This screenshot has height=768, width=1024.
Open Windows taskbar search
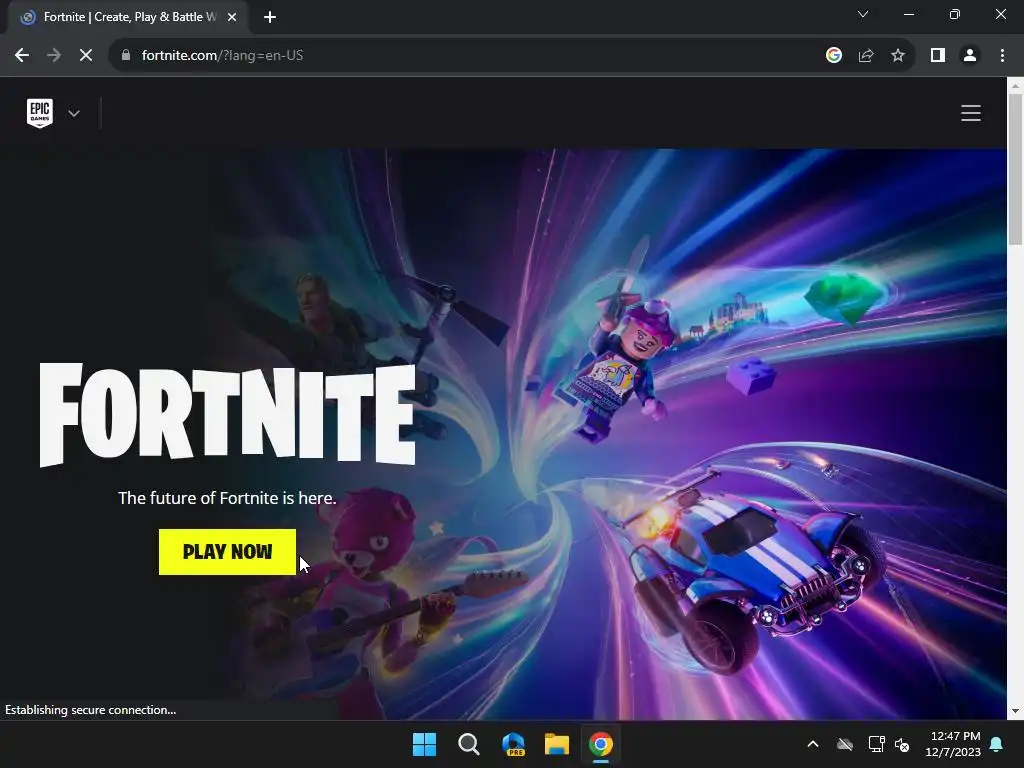tap(469, 744)
